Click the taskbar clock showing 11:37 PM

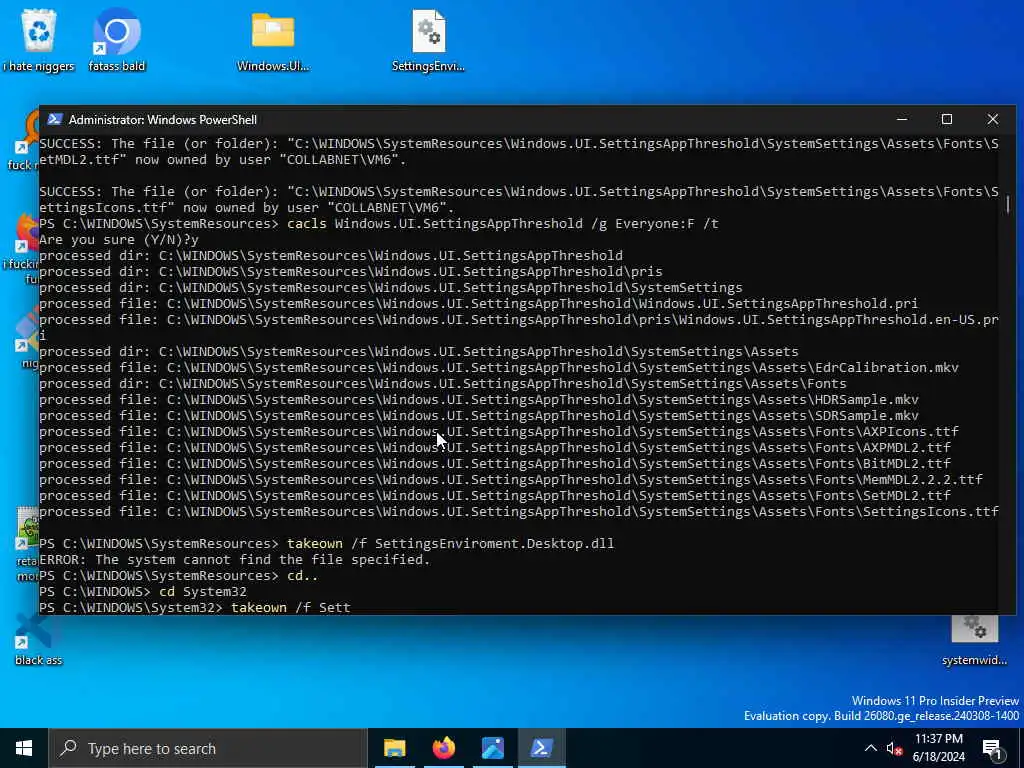tap(938, 748)
